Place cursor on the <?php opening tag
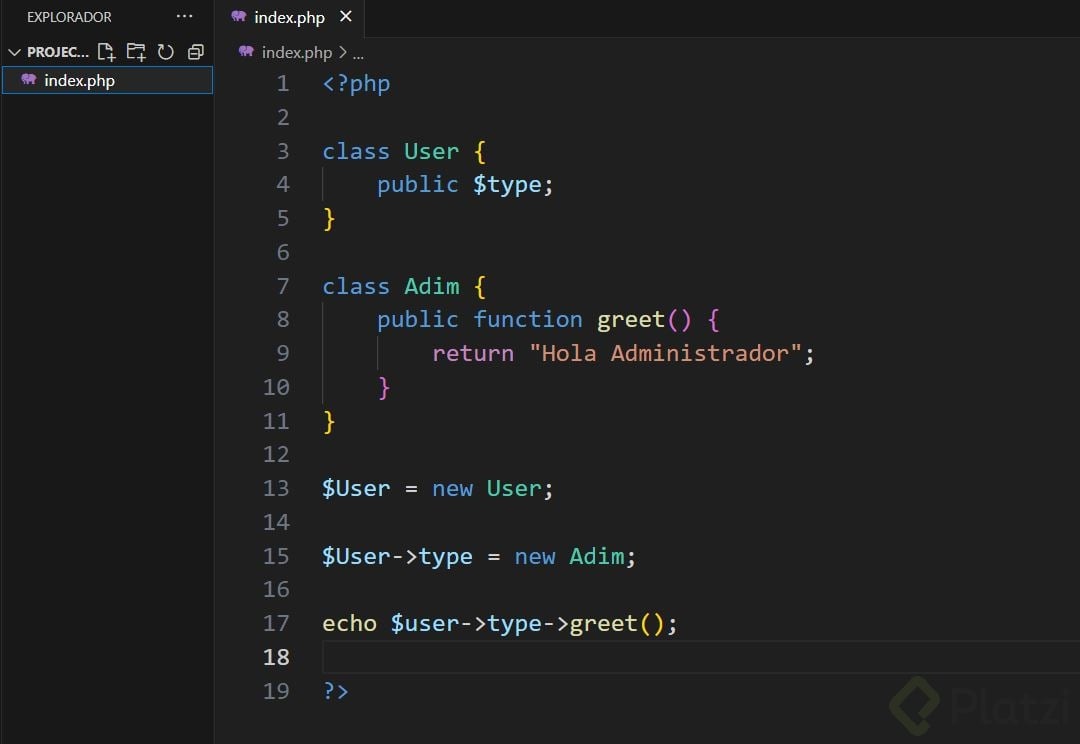This screenshot has width=1080, height=744. coord(356,84)
